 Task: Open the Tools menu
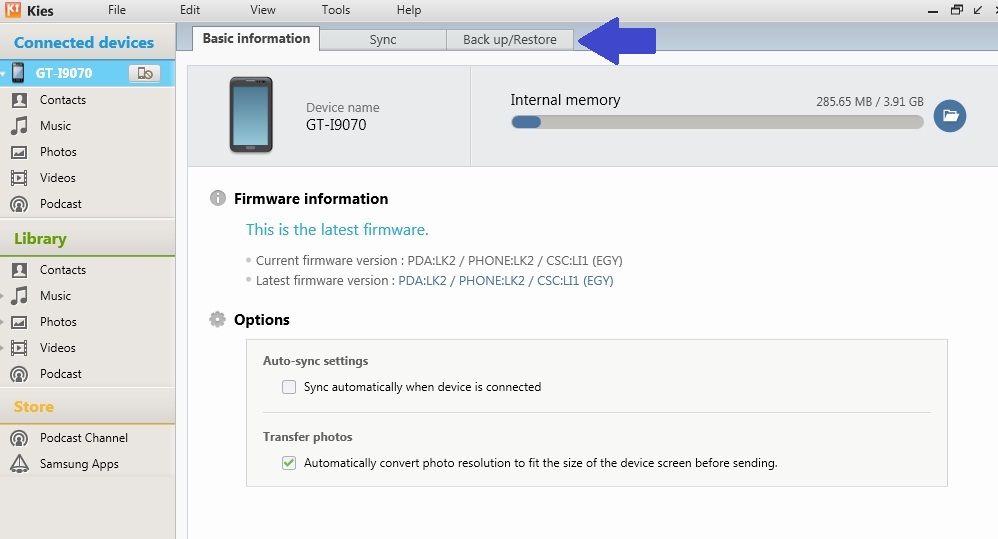[336, 10]
